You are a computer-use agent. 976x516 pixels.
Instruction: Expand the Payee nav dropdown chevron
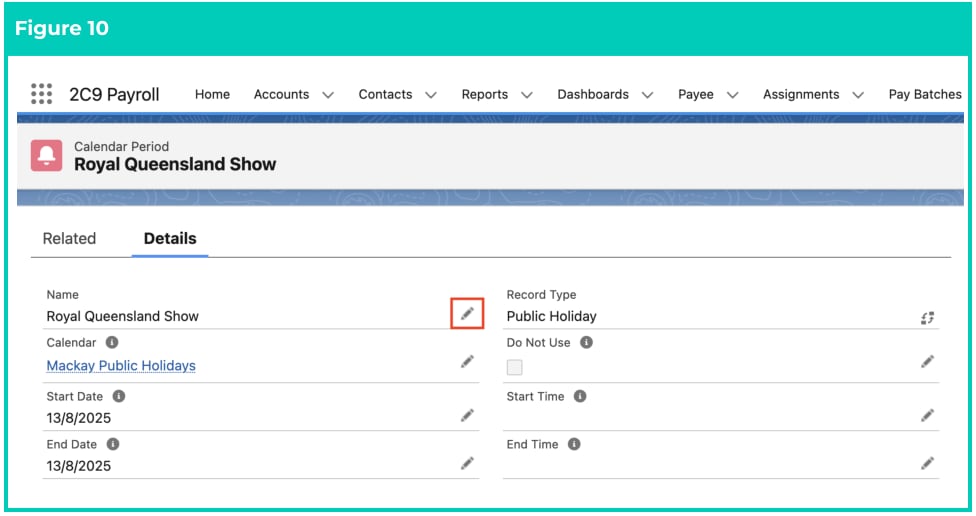733,95
